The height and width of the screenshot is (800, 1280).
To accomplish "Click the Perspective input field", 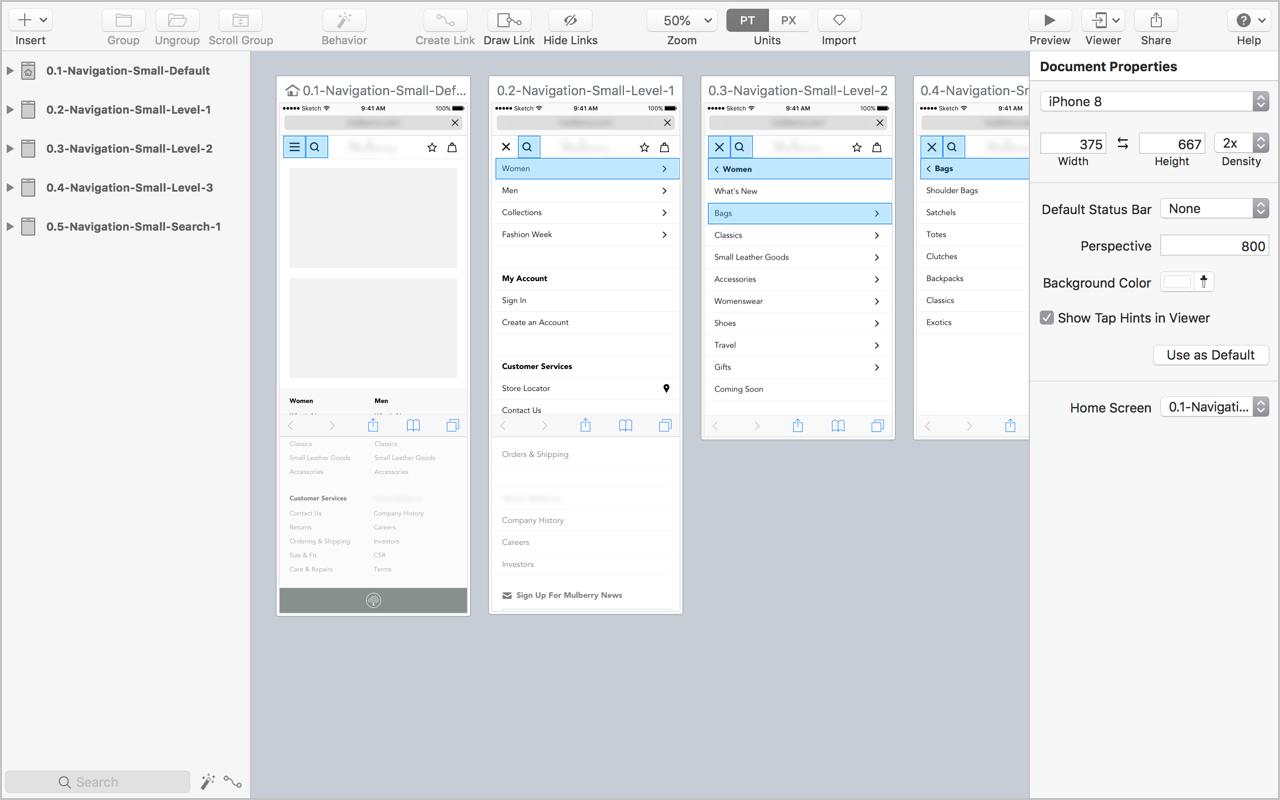I will tap(1214, 246).
